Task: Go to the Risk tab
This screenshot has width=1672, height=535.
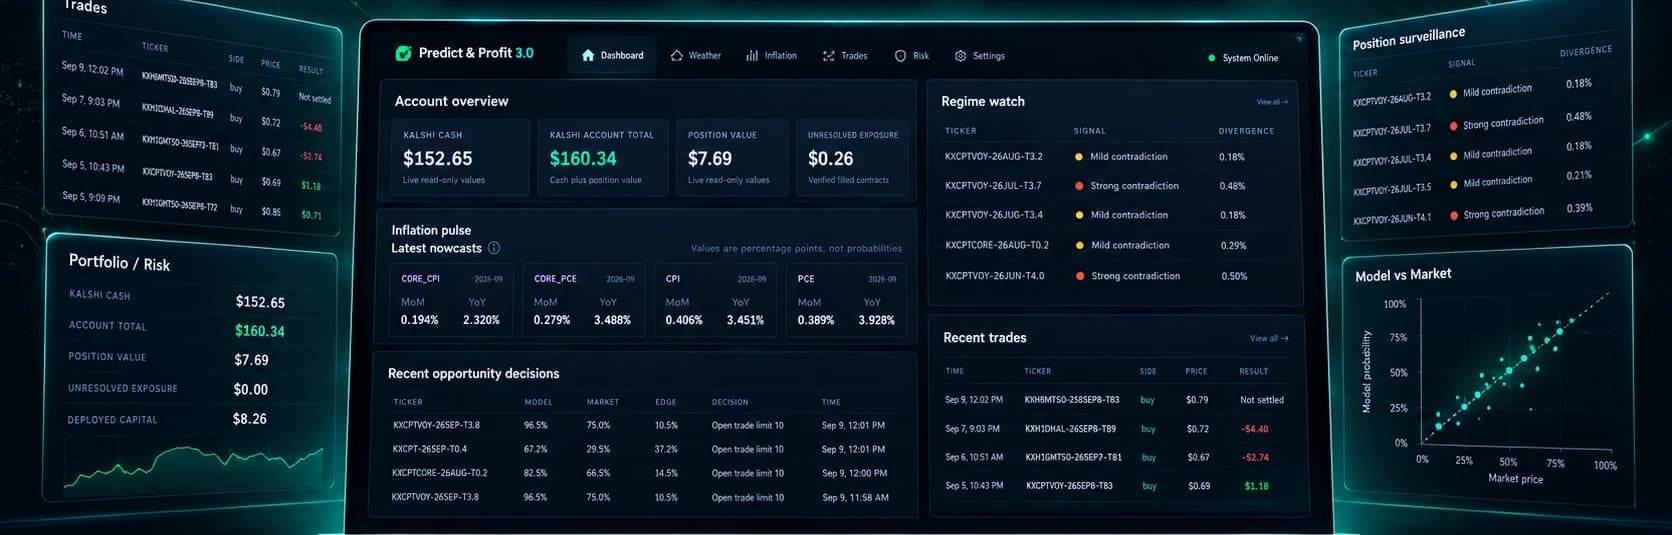Action: coord(911,56)
